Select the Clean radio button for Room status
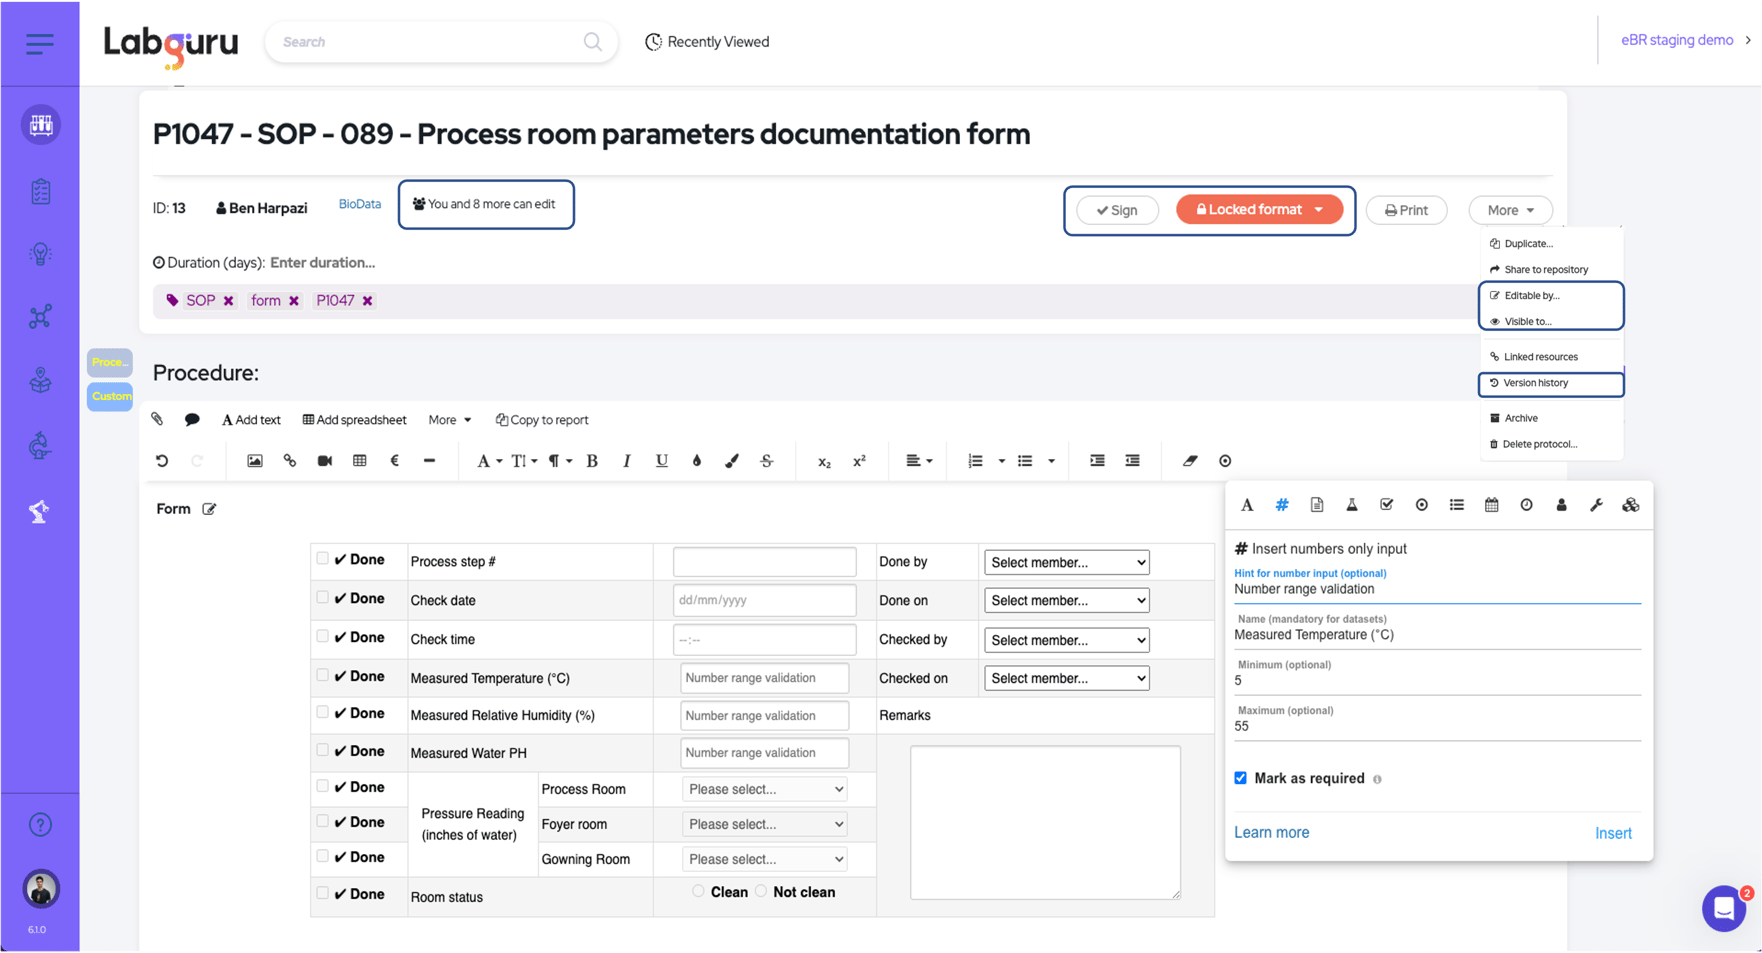Screen dimensions: 1762x953 (x=698, y=891)
